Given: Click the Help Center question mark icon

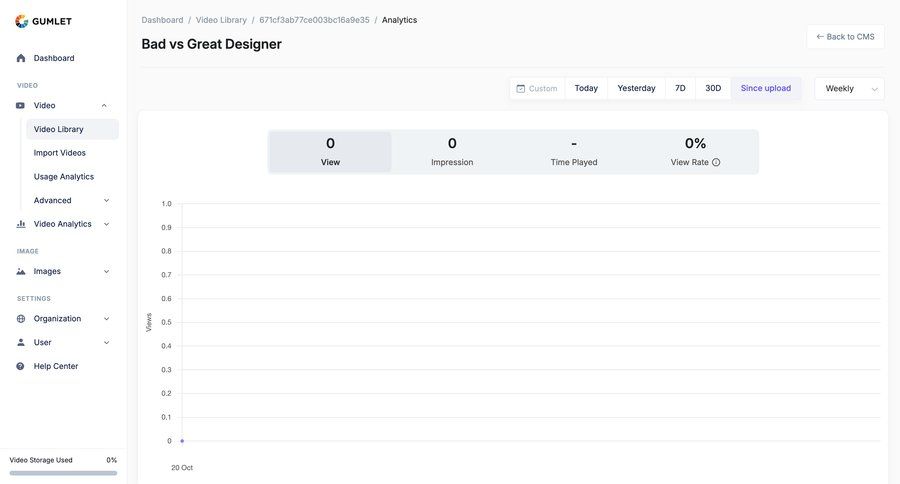Looking at the screenshot, I should click(x=21, y=366).
